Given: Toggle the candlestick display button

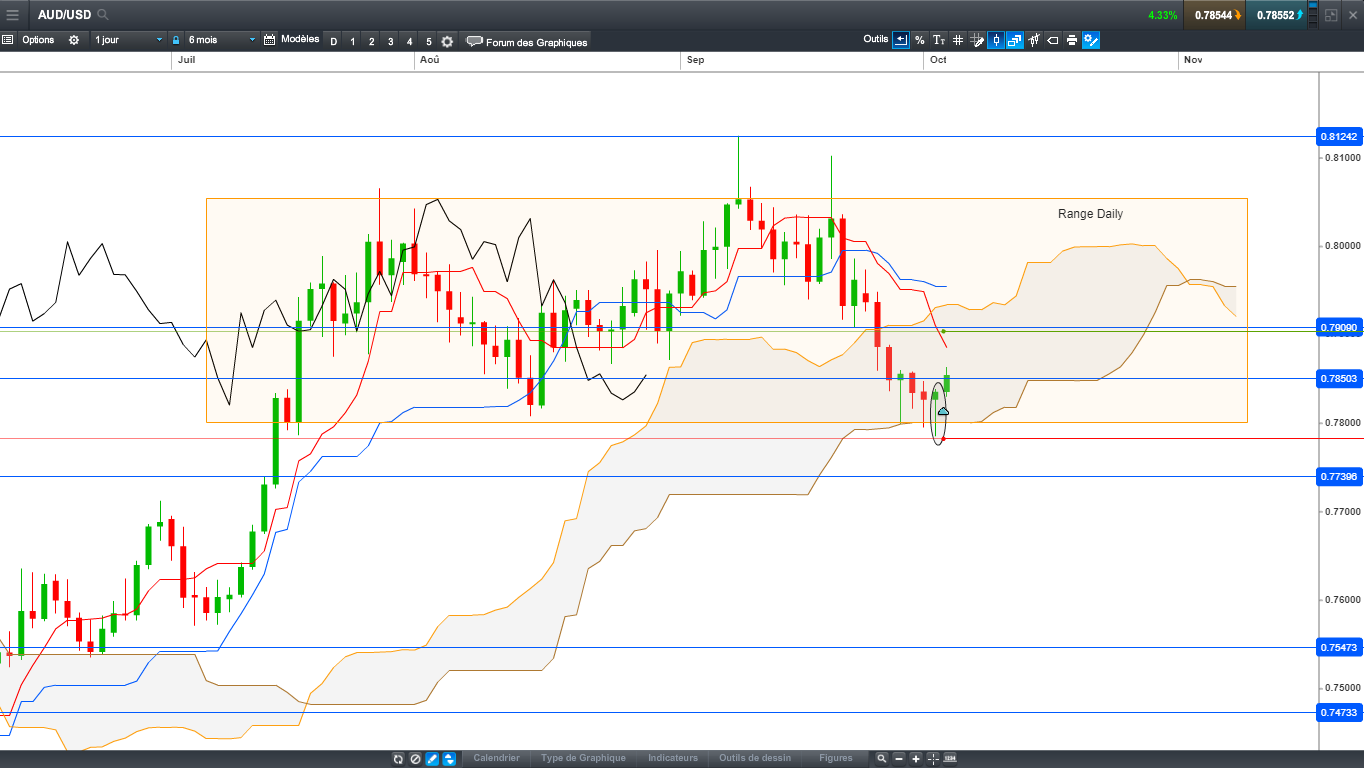Looking at the screenshot, I should pyautogui.click(x=996, y=40).
